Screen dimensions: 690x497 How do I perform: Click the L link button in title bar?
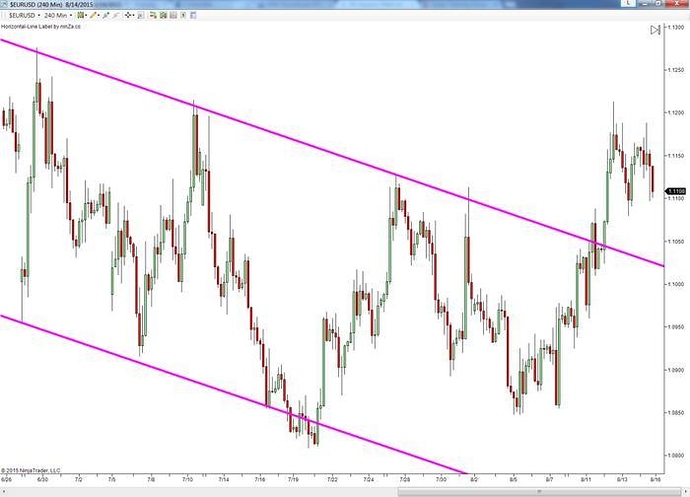(x=628, y=3)
